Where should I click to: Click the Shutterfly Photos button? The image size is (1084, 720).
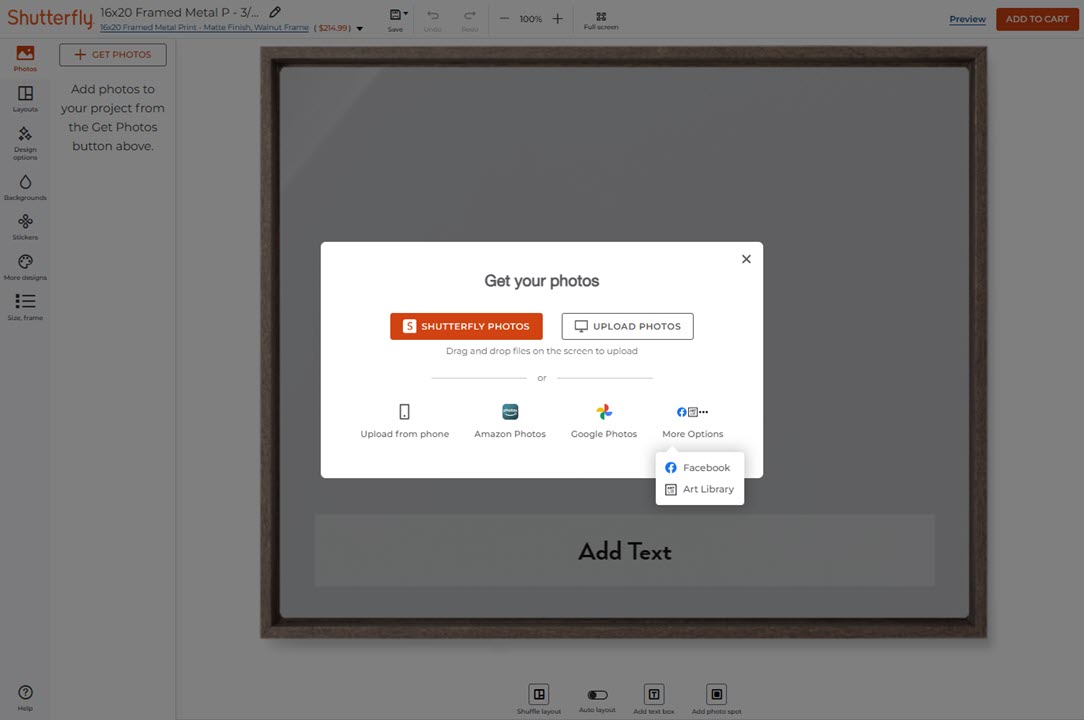466,326
